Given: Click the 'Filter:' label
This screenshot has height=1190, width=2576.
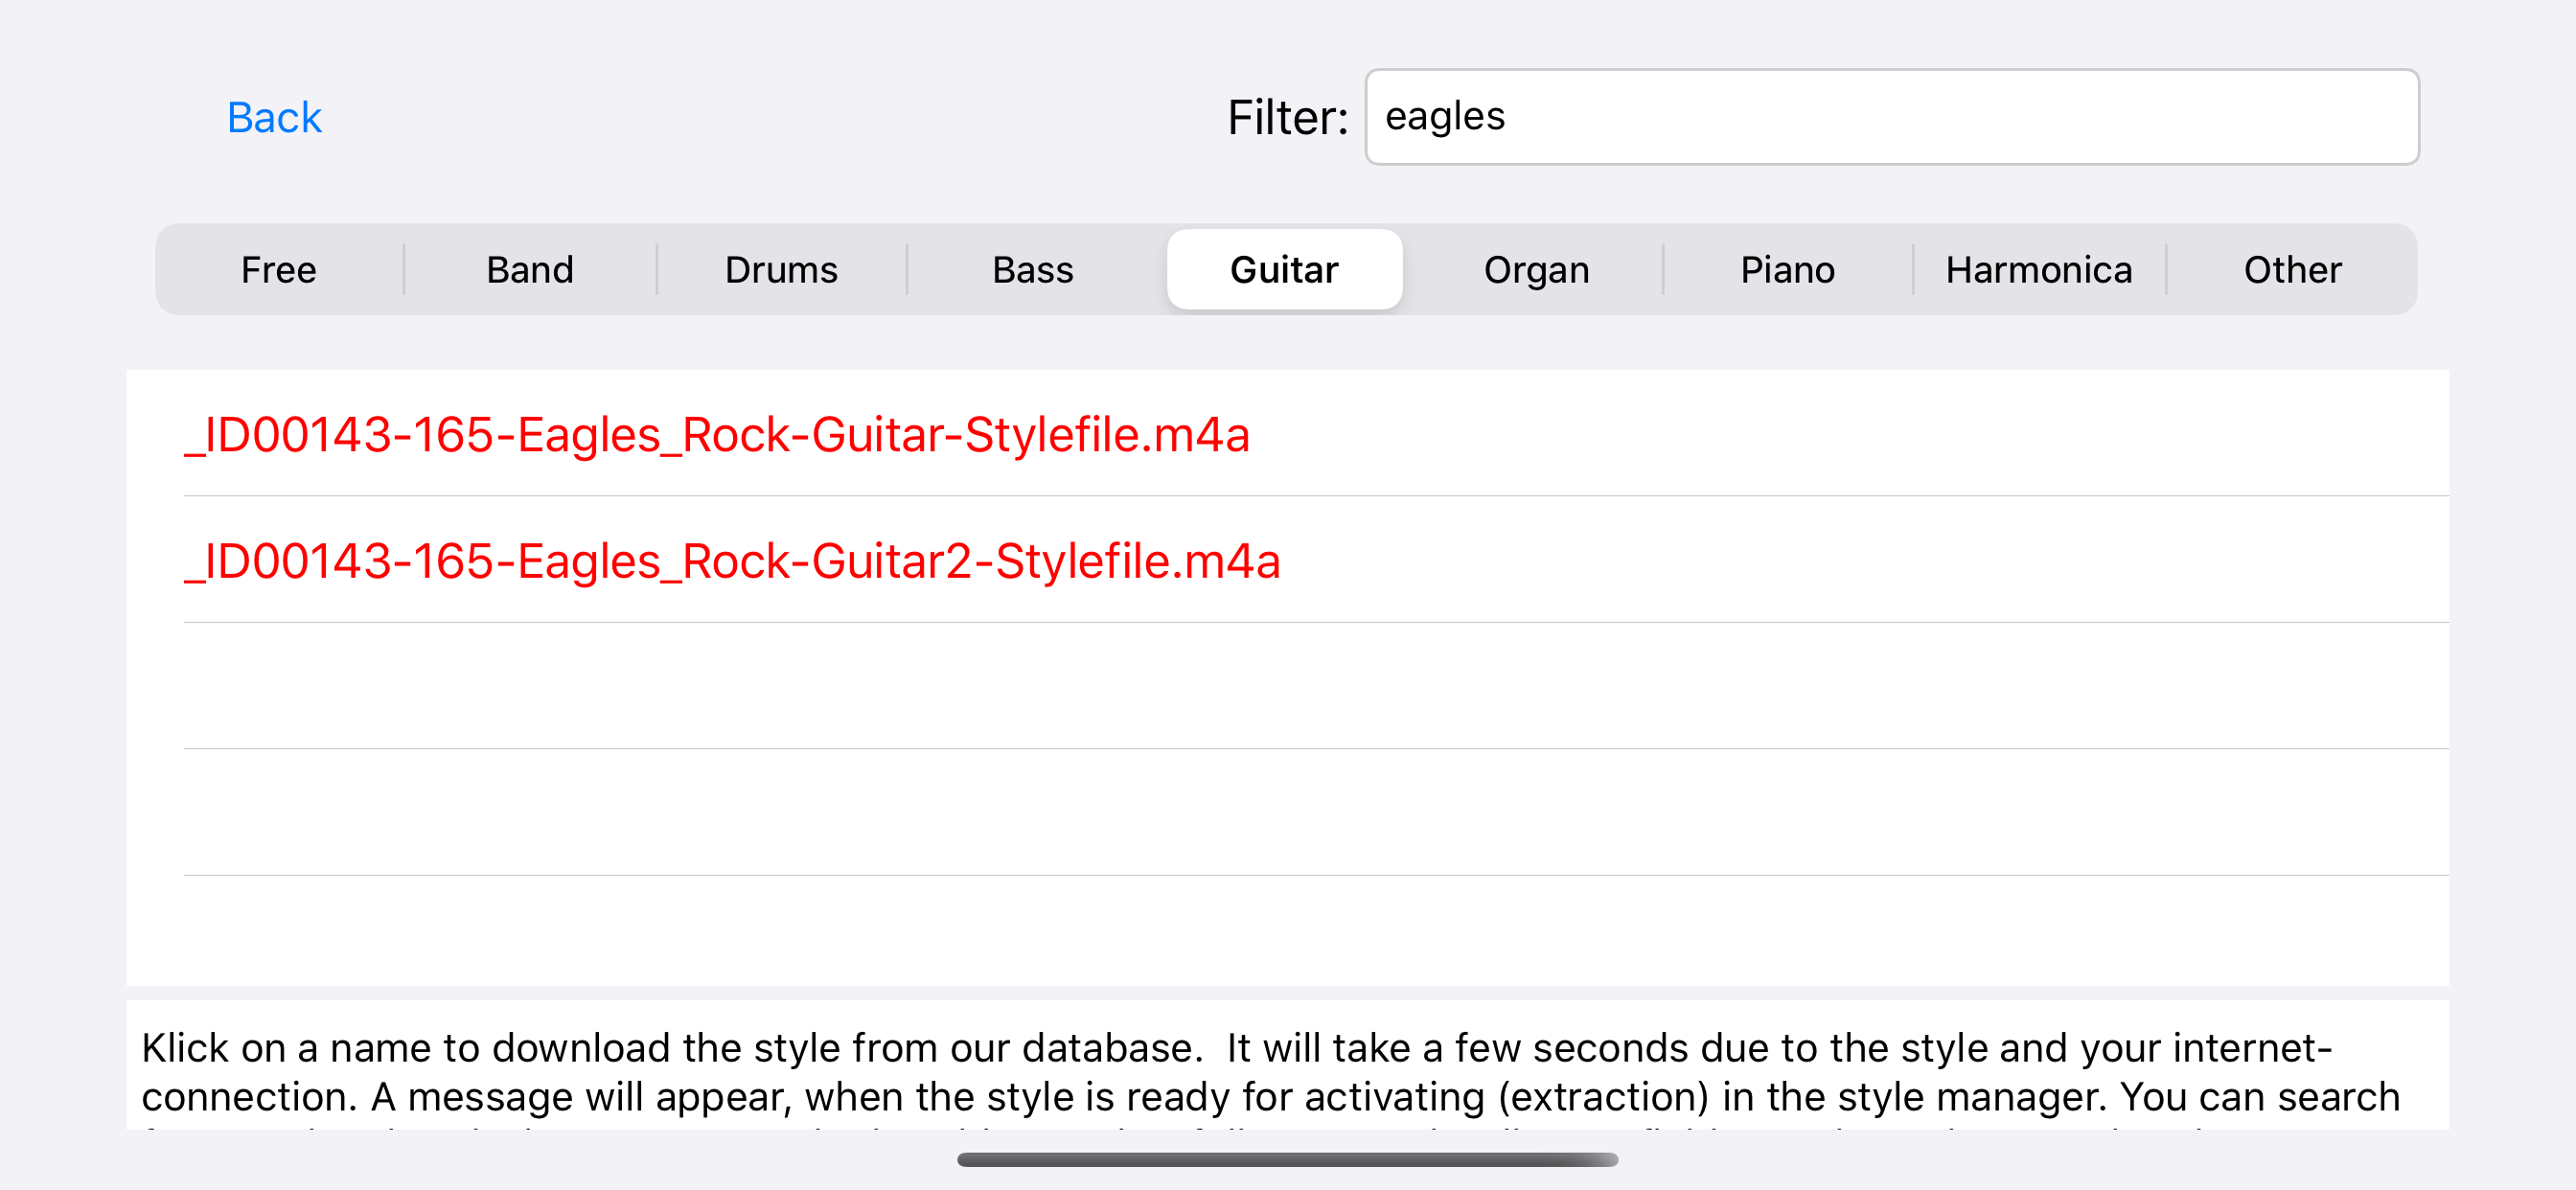Looking at the screenshot, I should point(1287,118).
